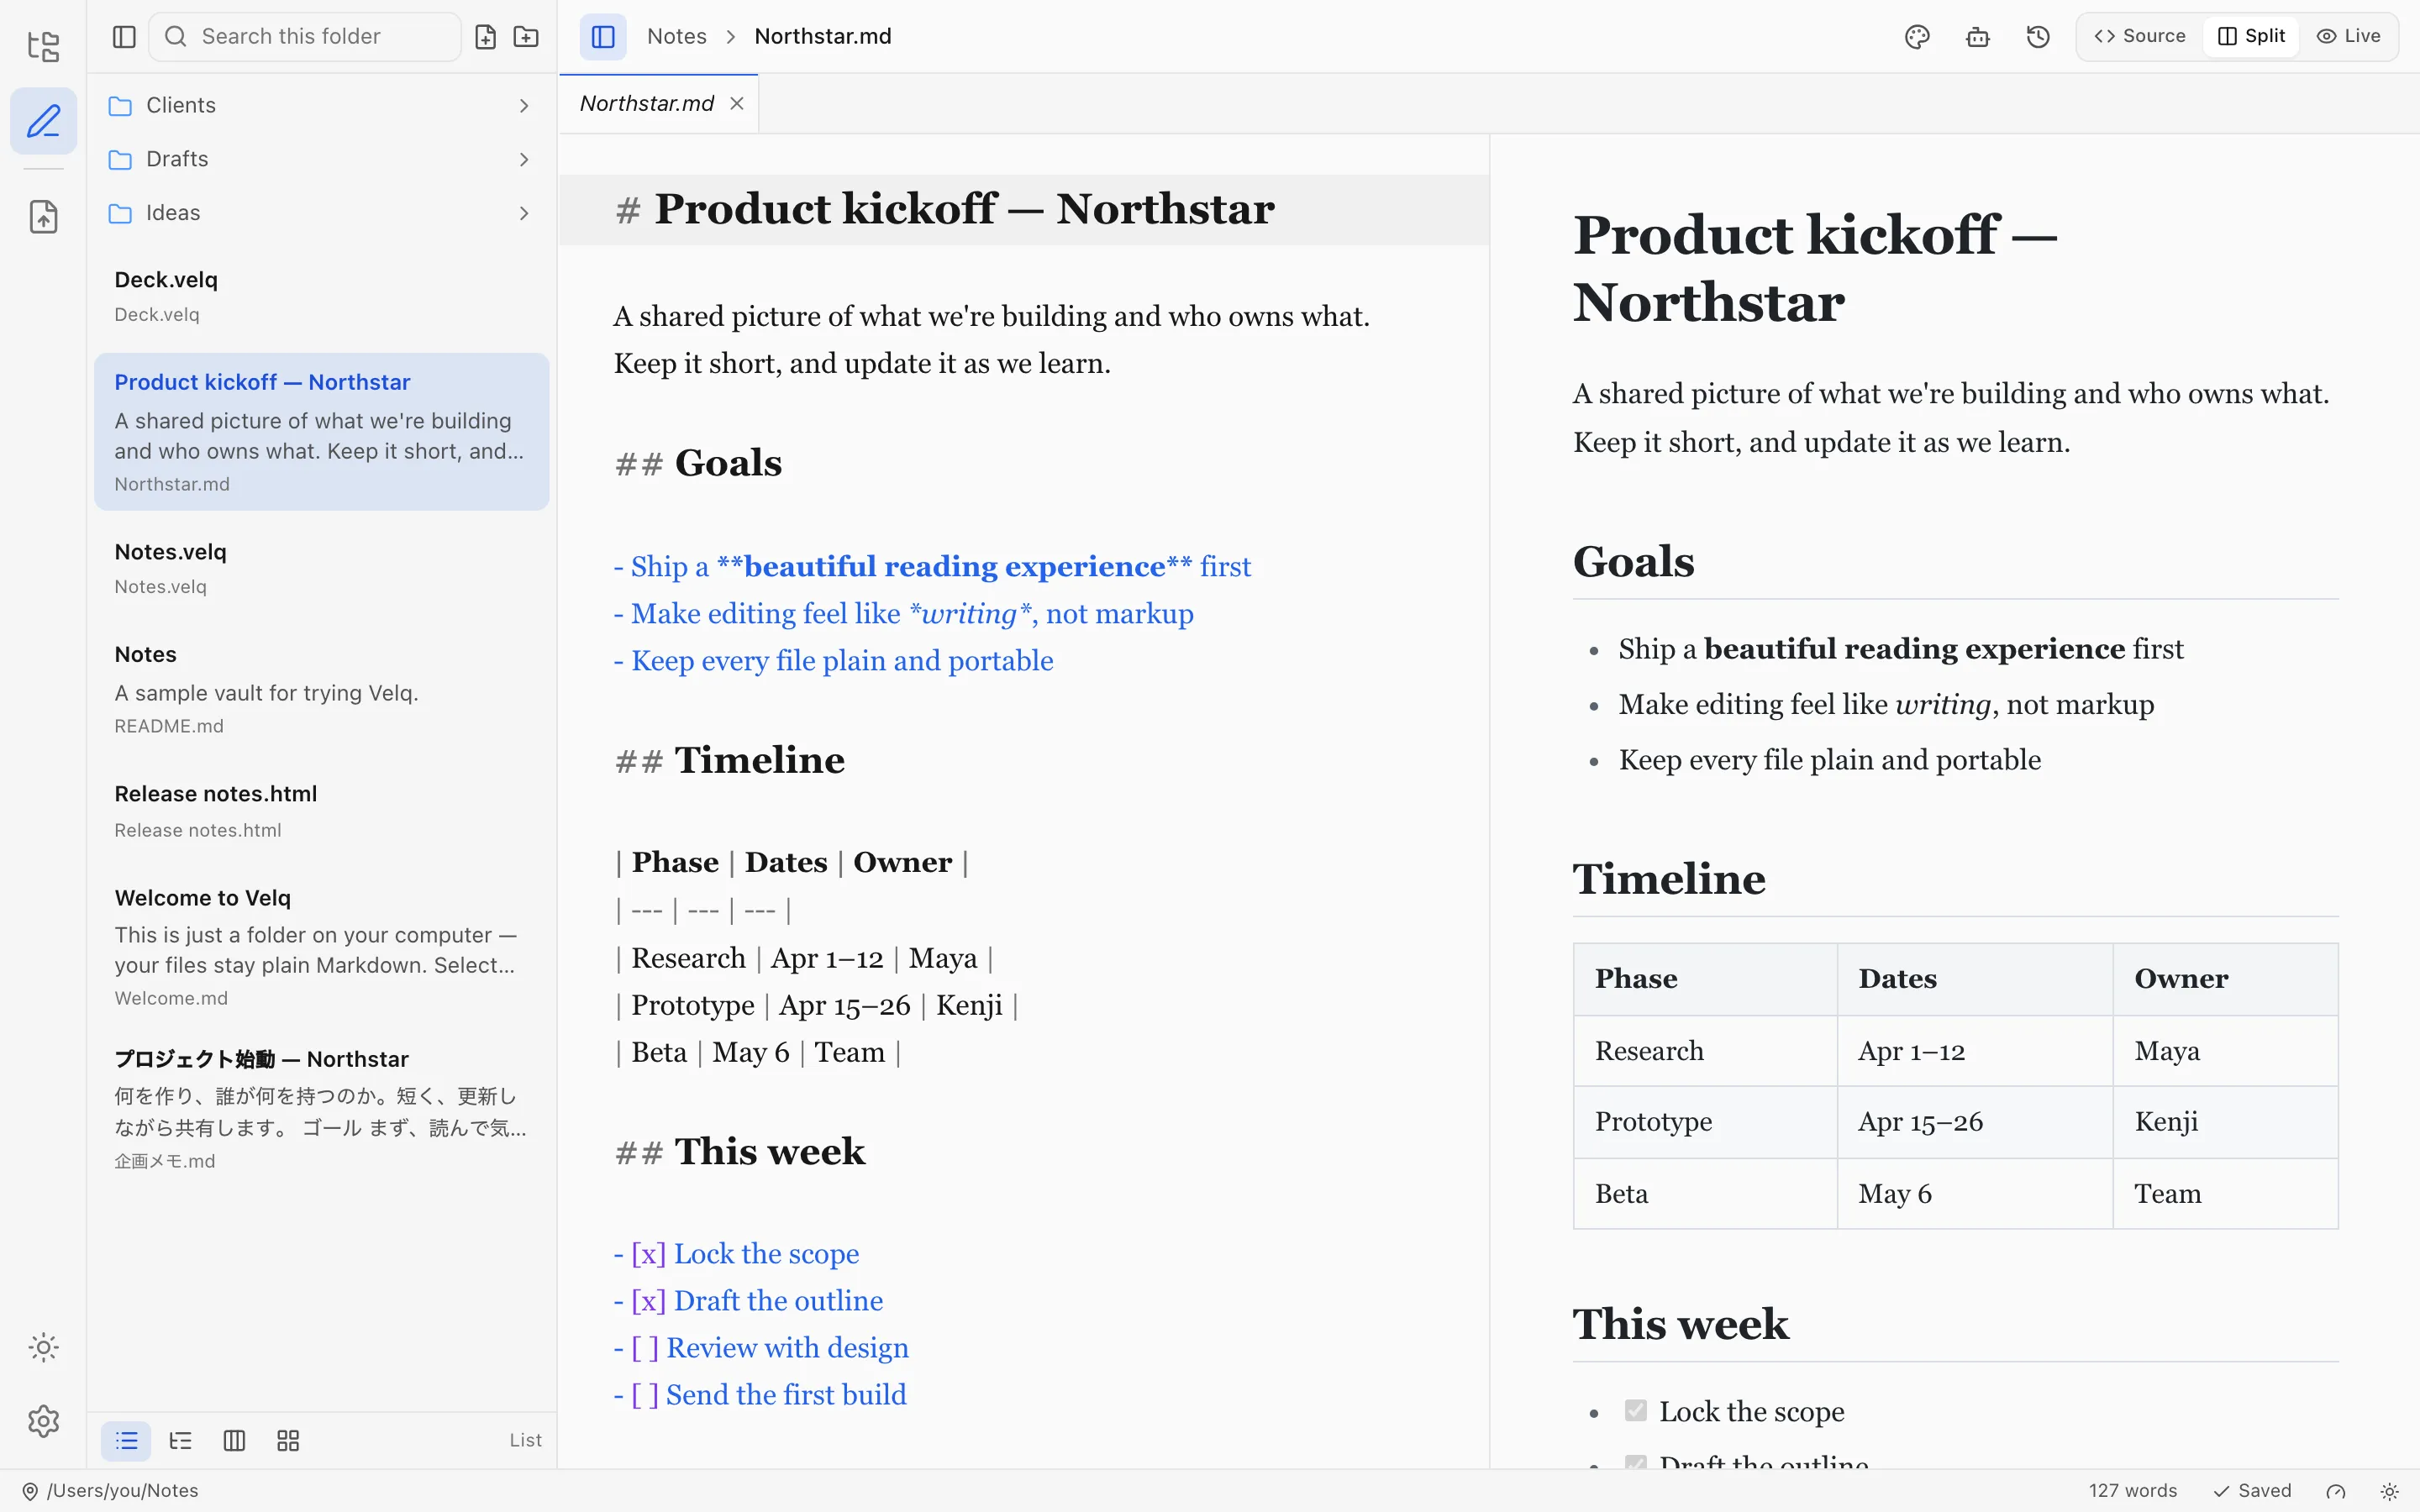
Task: Click the '## Timeline' heading in editor
Action: (729, 761)
